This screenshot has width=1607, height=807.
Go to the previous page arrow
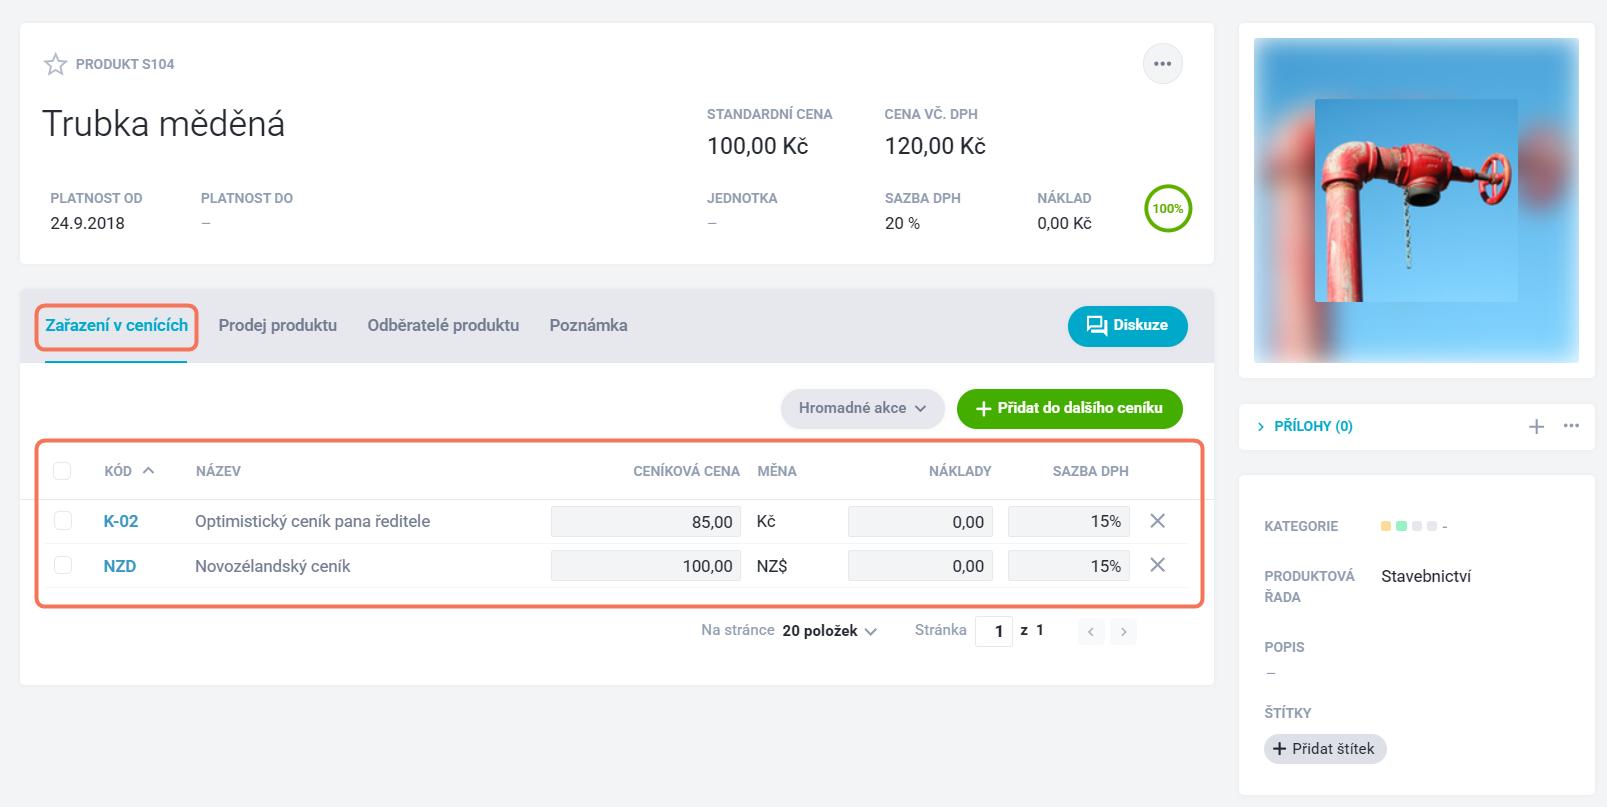1091,632
